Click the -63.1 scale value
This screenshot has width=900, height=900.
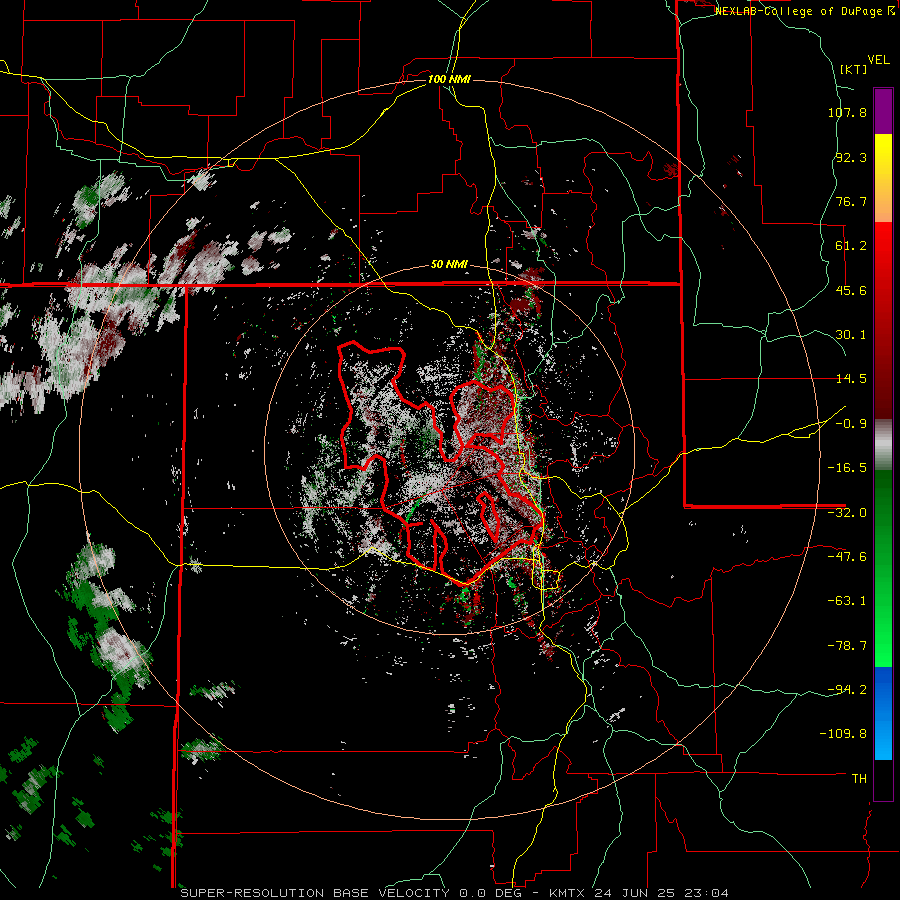pyautogui.click(x=847, y=601)
